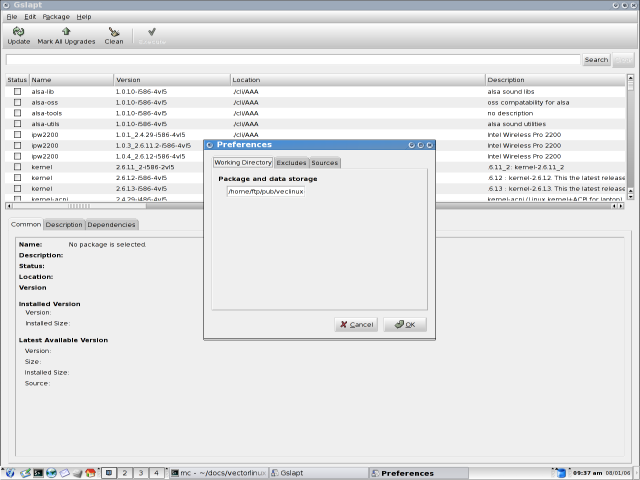Open the Package menu
640x480 pixels.
click(x=56, y=17)
